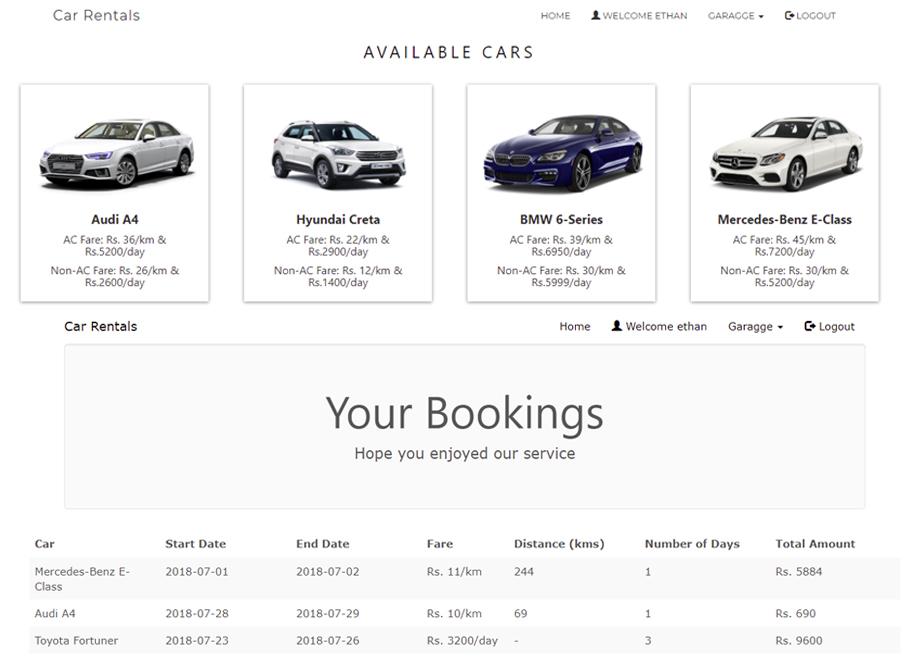
Task: Click the Car Rentals brand in lower navbar
Action: [100, 327]
